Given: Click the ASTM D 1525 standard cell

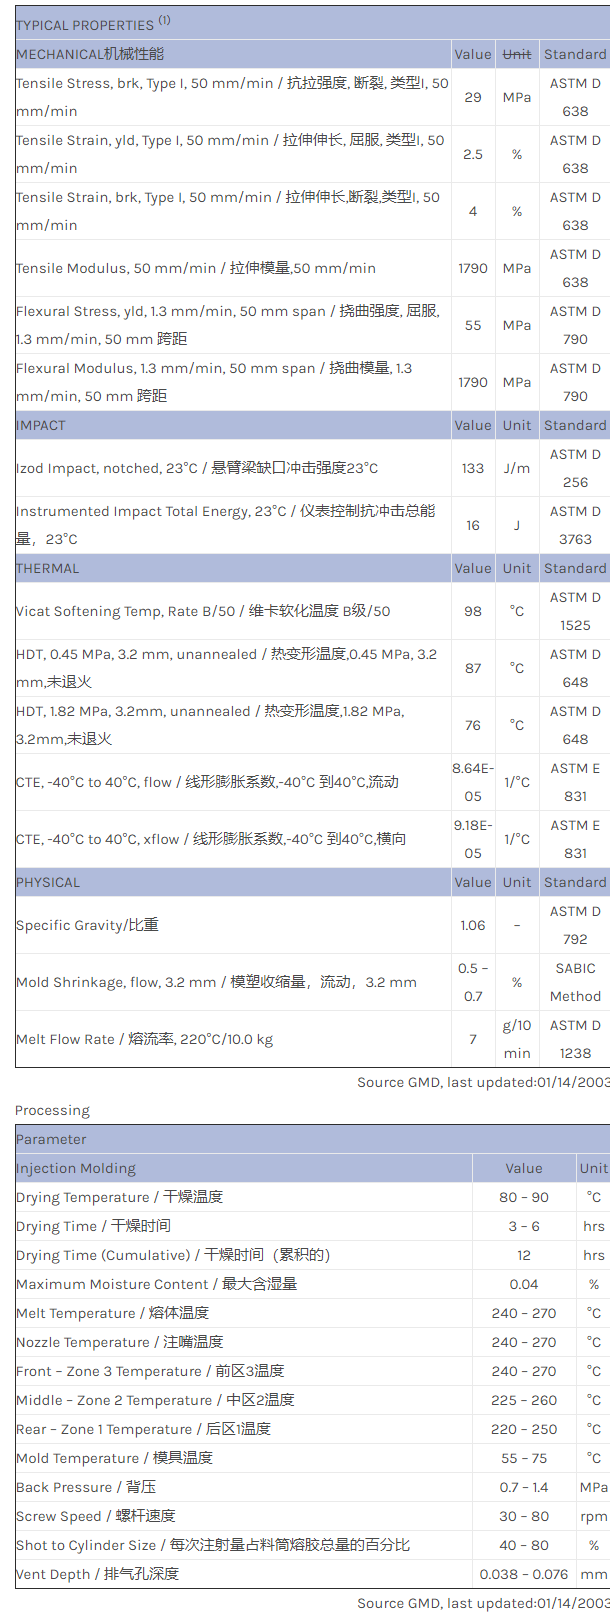Looking at the screenshot, I should pos(575,611).
